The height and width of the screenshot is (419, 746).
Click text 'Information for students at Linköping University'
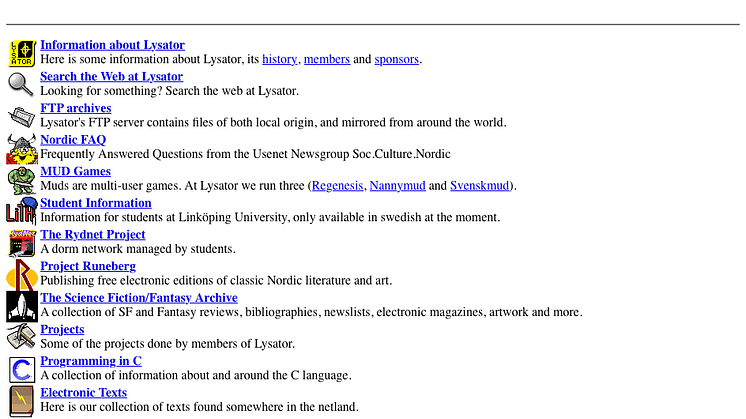pos(164,217)
